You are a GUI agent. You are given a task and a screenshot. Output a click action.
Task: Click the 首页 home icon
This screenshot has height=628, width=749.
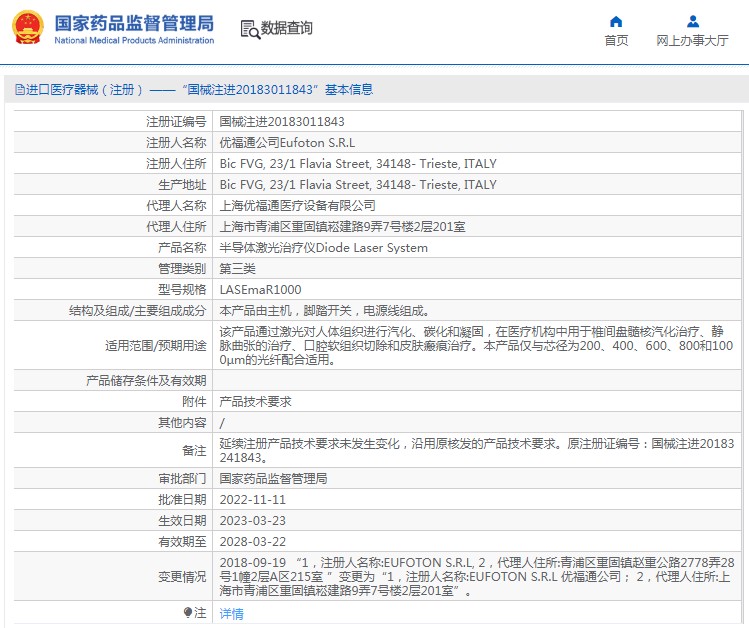tap(616, 21)
